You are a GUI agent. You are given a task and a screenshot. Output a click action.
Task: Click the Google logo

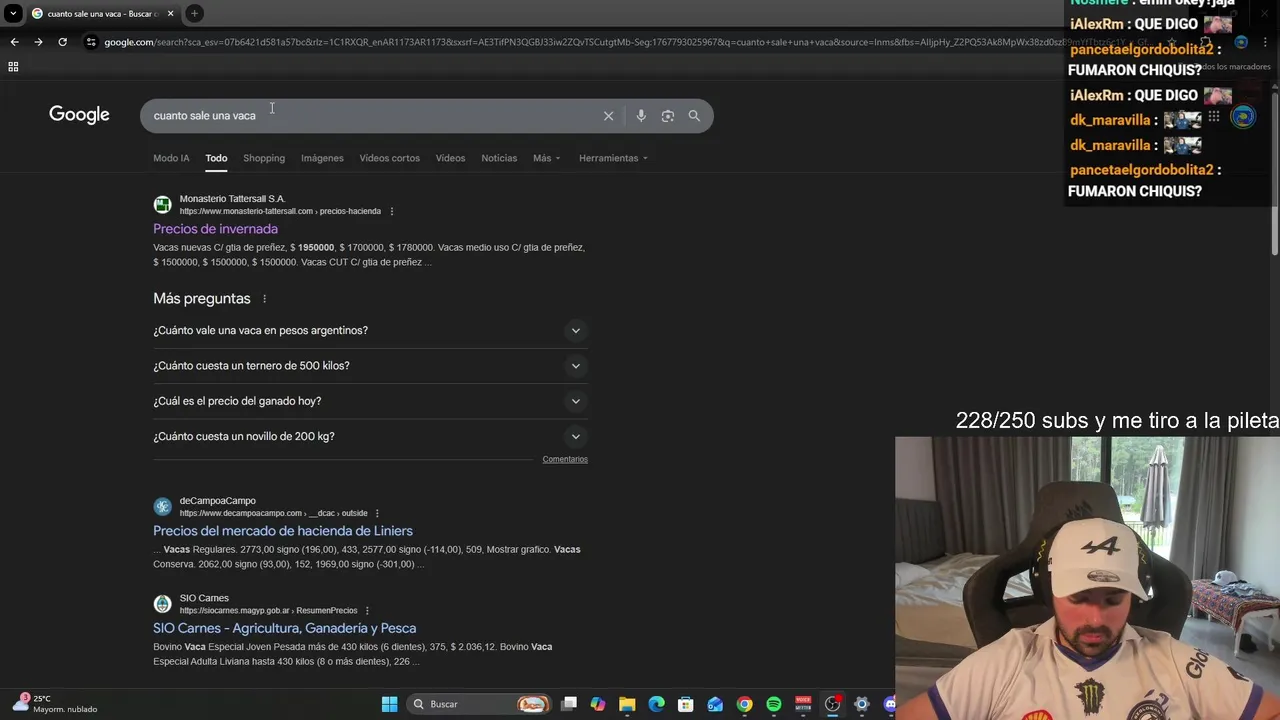[79, 115]
